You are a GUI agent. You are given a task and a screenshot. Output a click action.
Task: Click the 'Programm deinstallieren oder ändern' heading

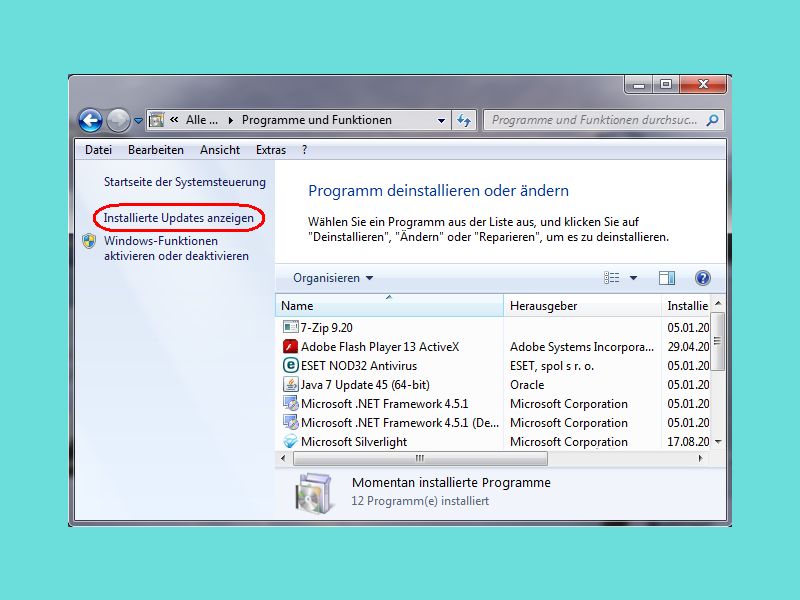(x=438, y=191)
